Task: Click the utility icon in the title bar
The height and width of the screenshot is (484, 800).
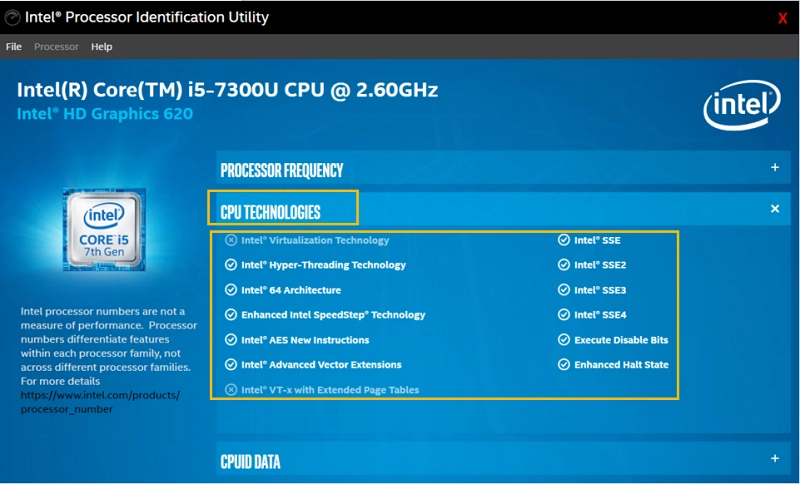Action: click(12, 17)
